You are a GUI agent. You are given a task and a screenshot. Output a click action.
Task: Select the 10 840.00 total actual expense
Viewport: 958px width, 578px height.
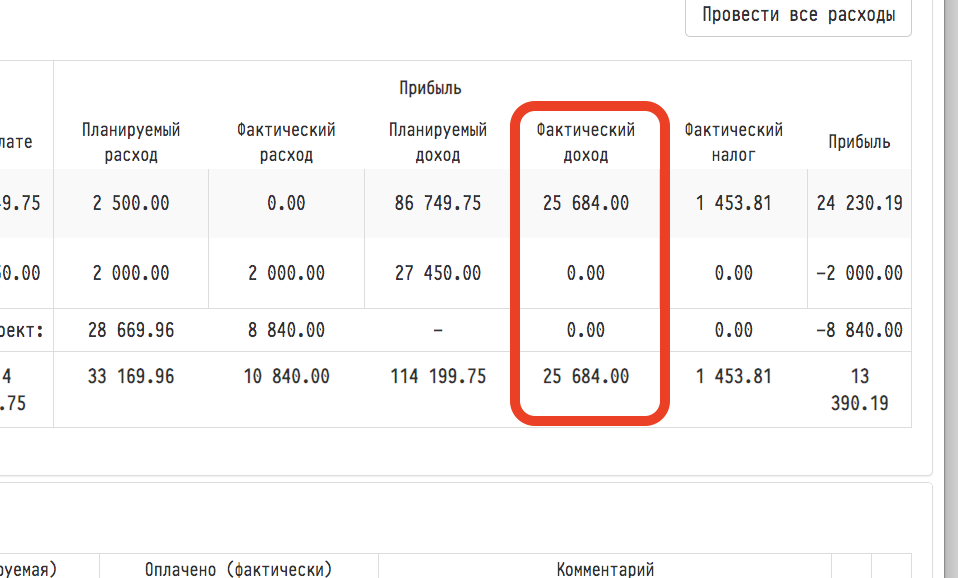tap(286, 377)
